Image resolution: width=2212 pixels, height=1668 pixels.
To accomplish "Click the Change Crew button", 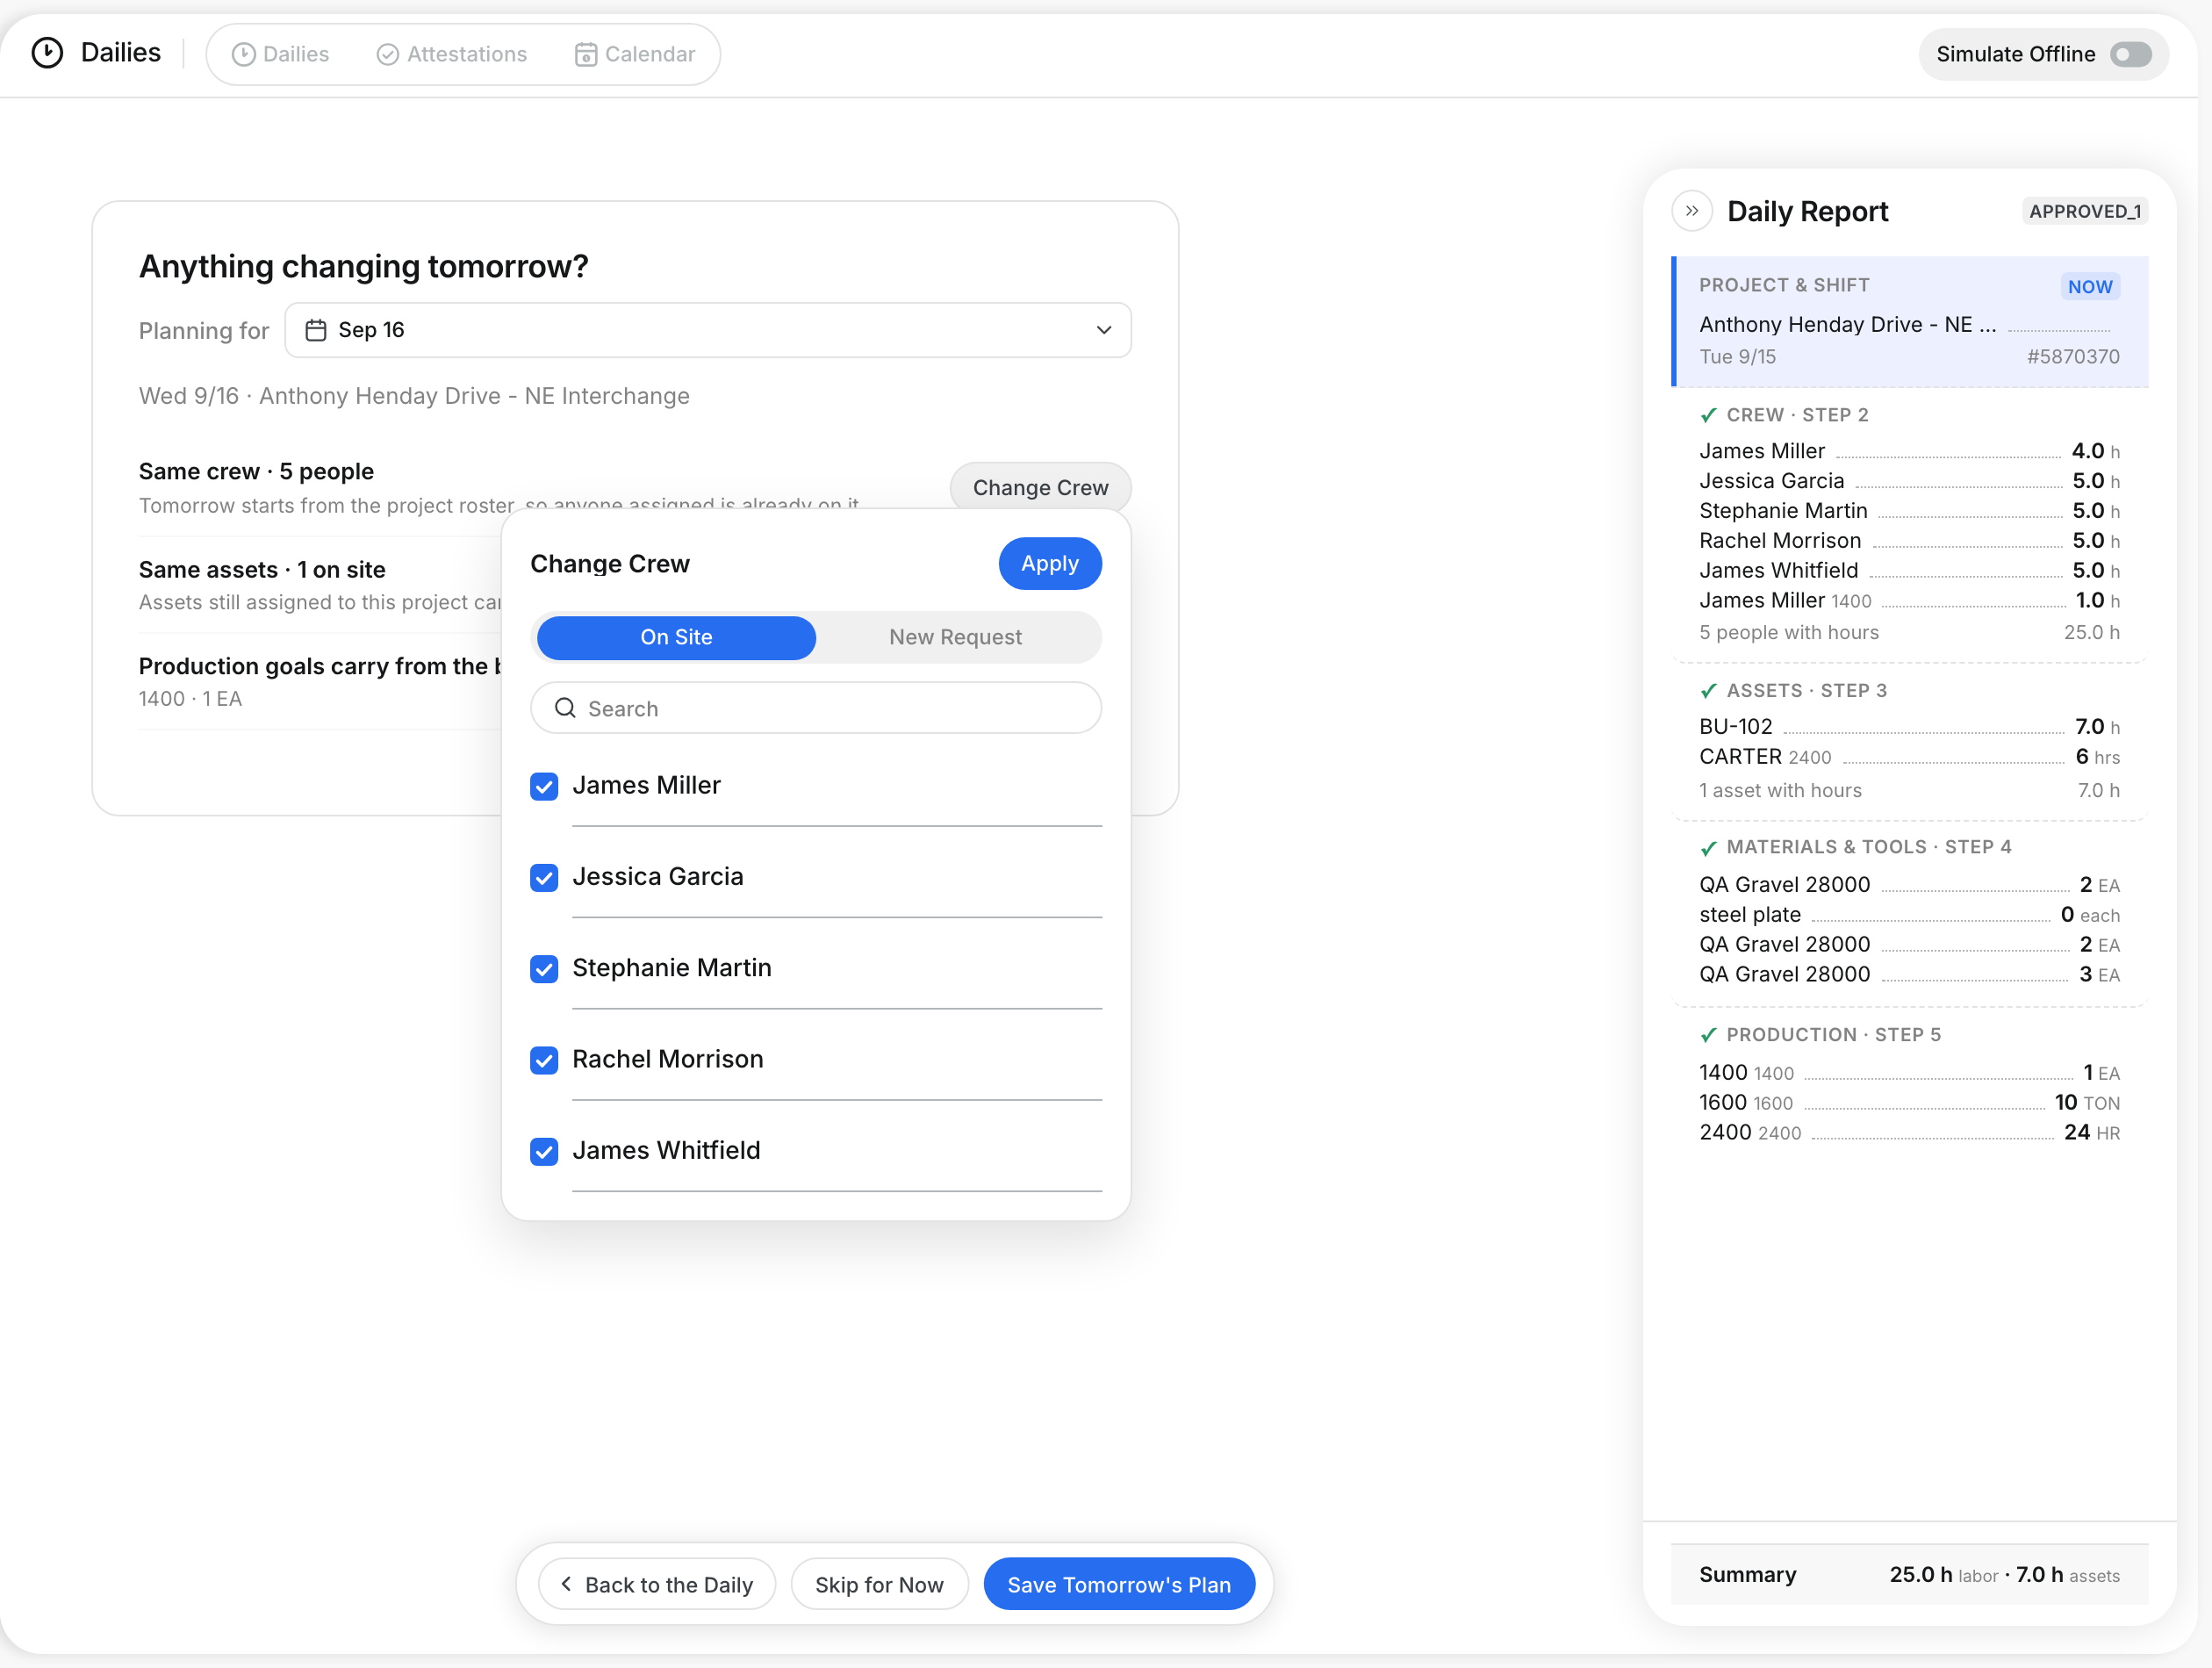I will pos(1040,487).
